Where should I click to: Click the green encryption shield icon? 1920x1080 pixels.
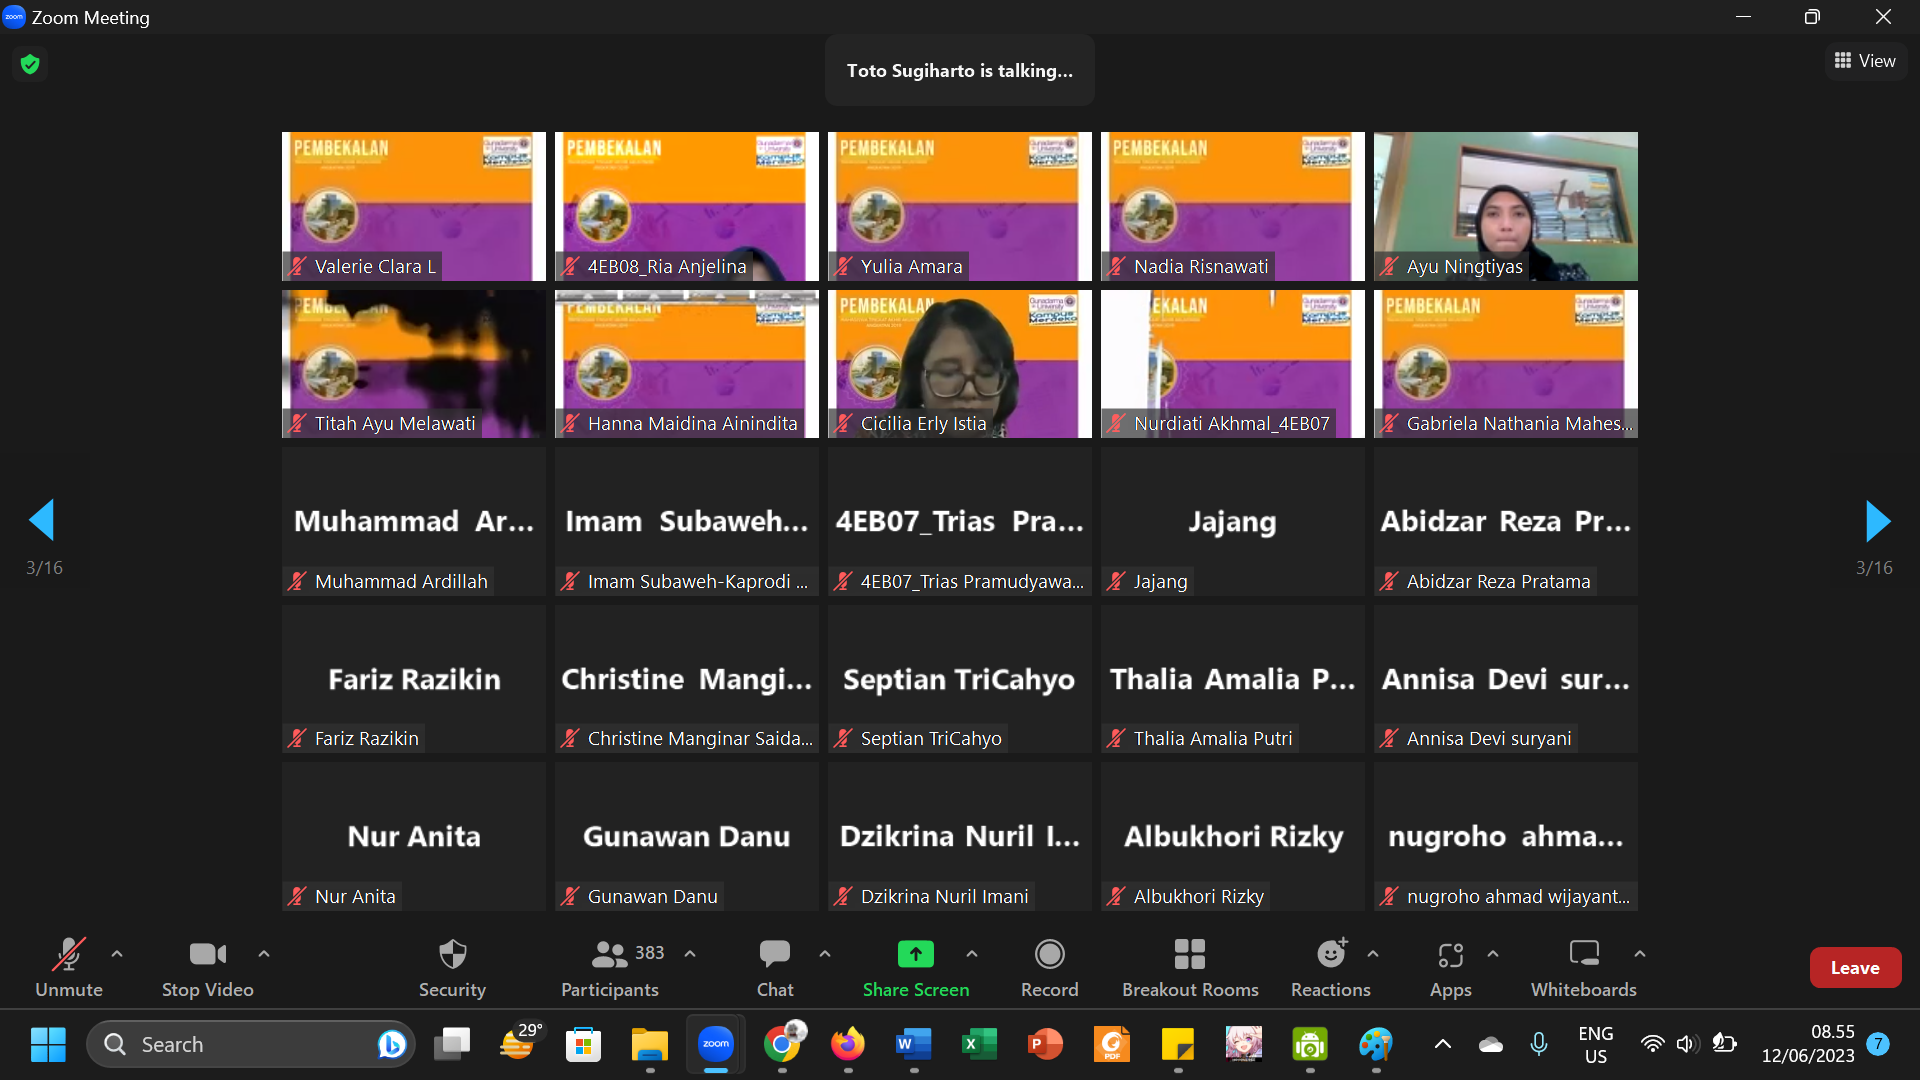pos(30,64)
